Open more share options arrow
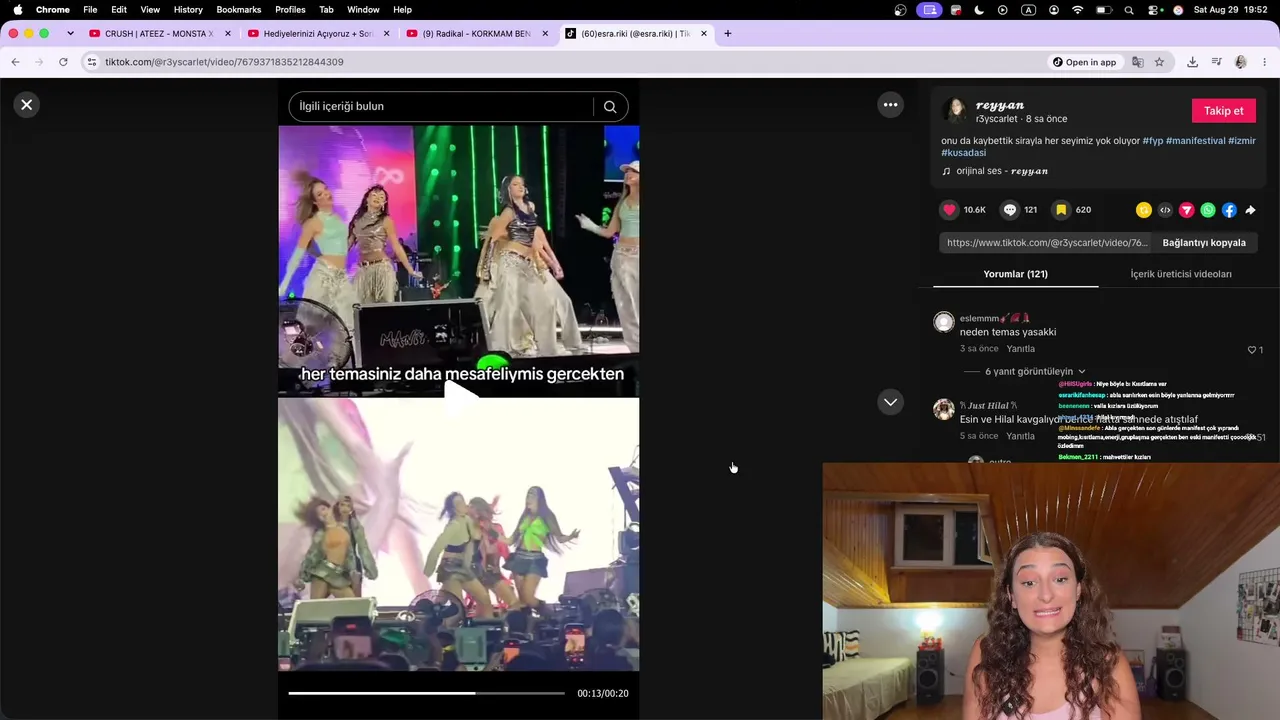This screenshot has width=1280, height=720. click(1251, 210)
